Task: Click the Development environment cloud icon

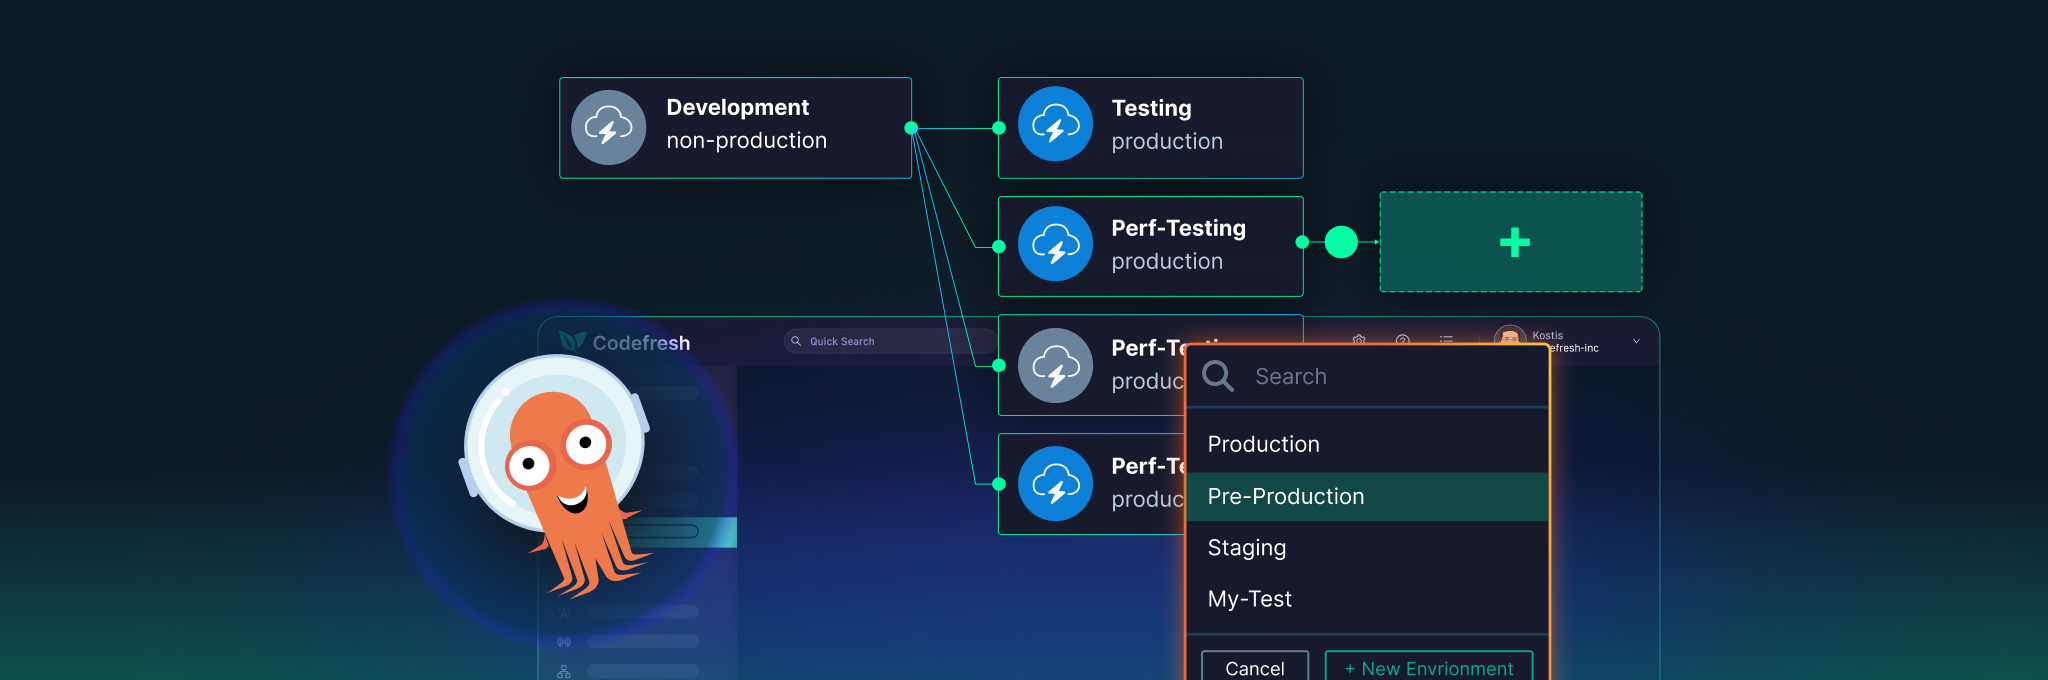Action: [608, 128]
